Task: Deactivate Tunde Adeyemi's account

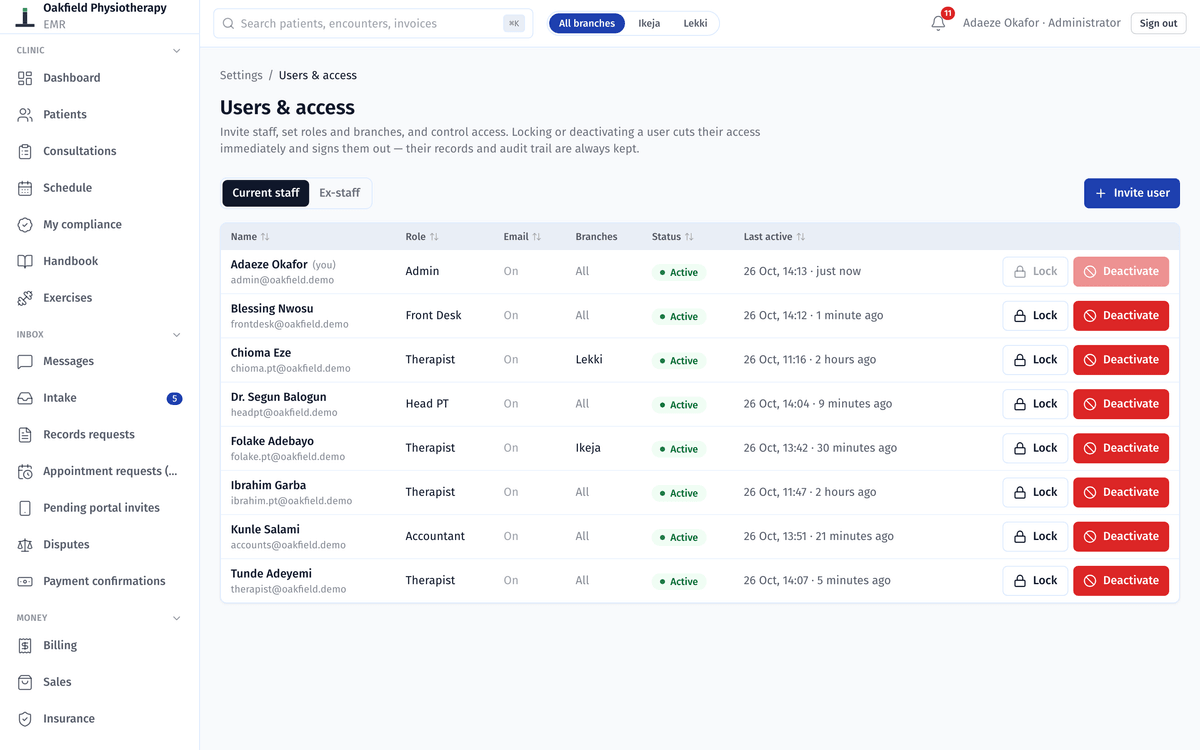Action: click(x=1121, y=580)
